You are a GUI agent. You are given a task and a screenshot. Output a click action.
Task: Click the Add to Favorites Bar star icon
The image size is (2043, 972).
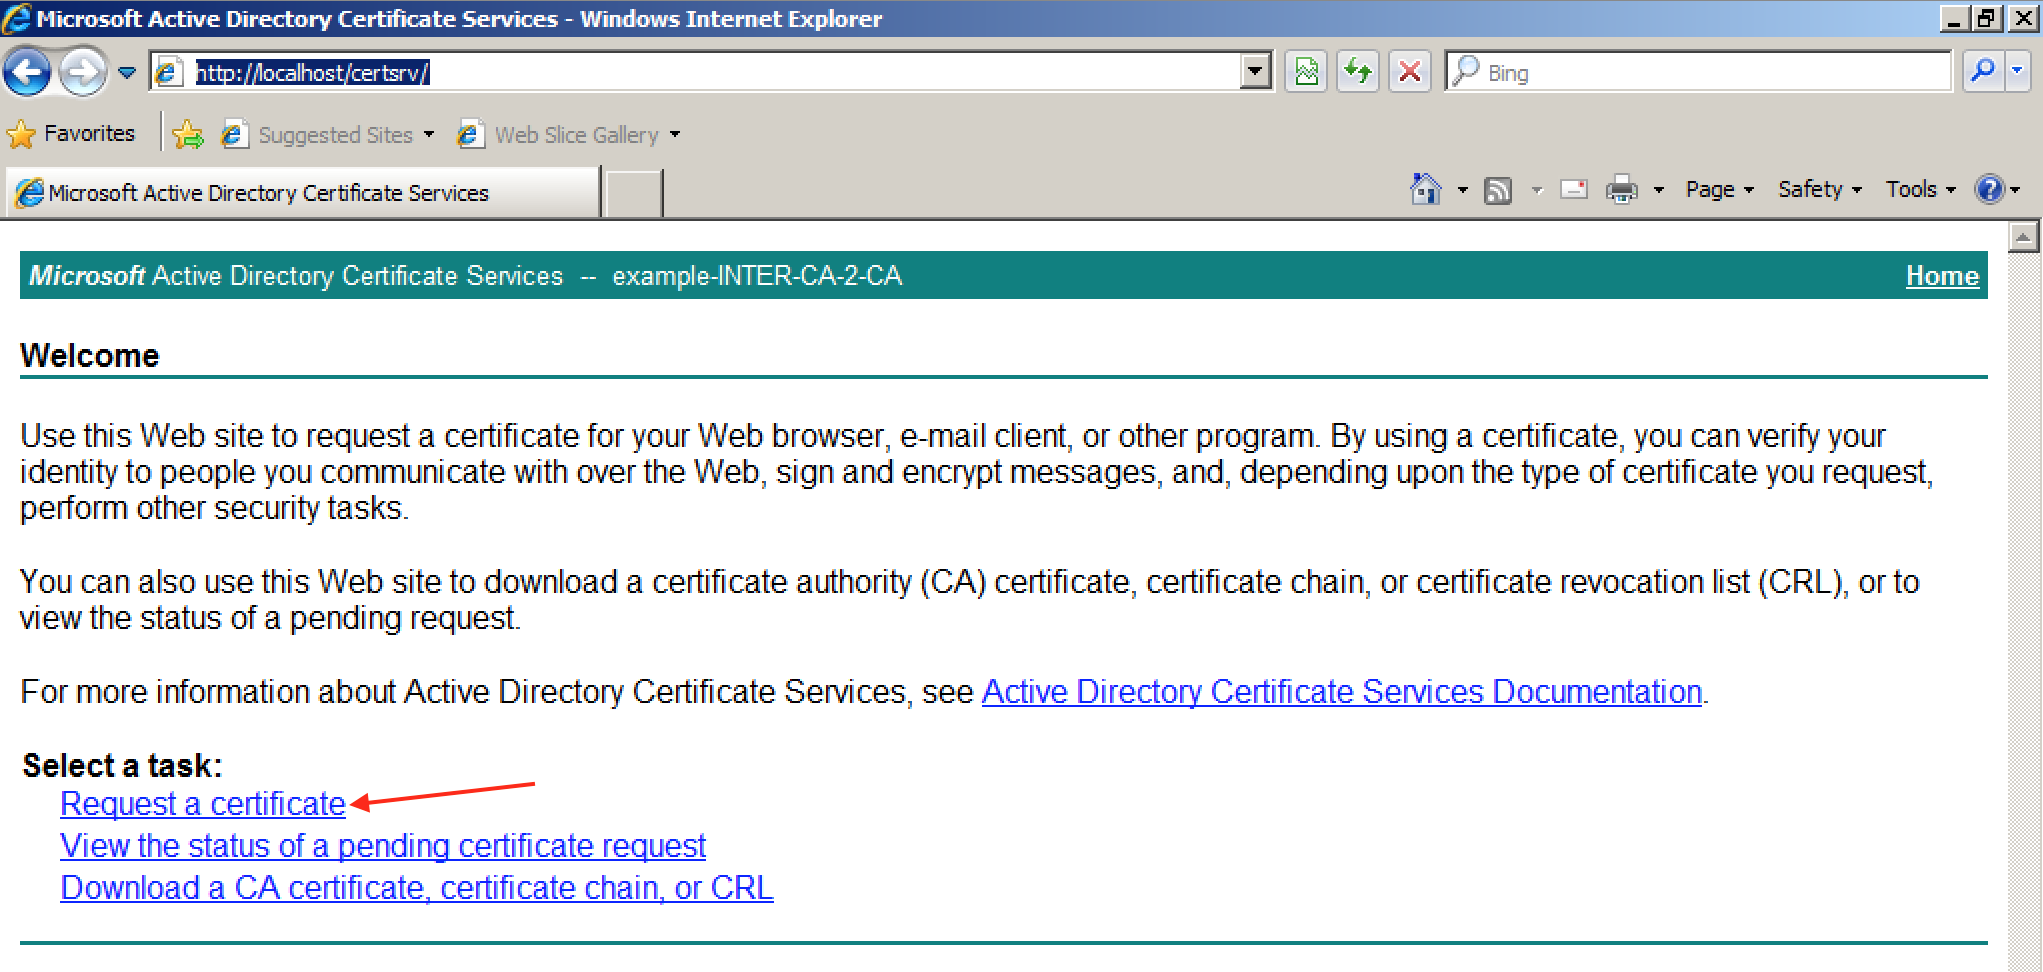point(187,135)
